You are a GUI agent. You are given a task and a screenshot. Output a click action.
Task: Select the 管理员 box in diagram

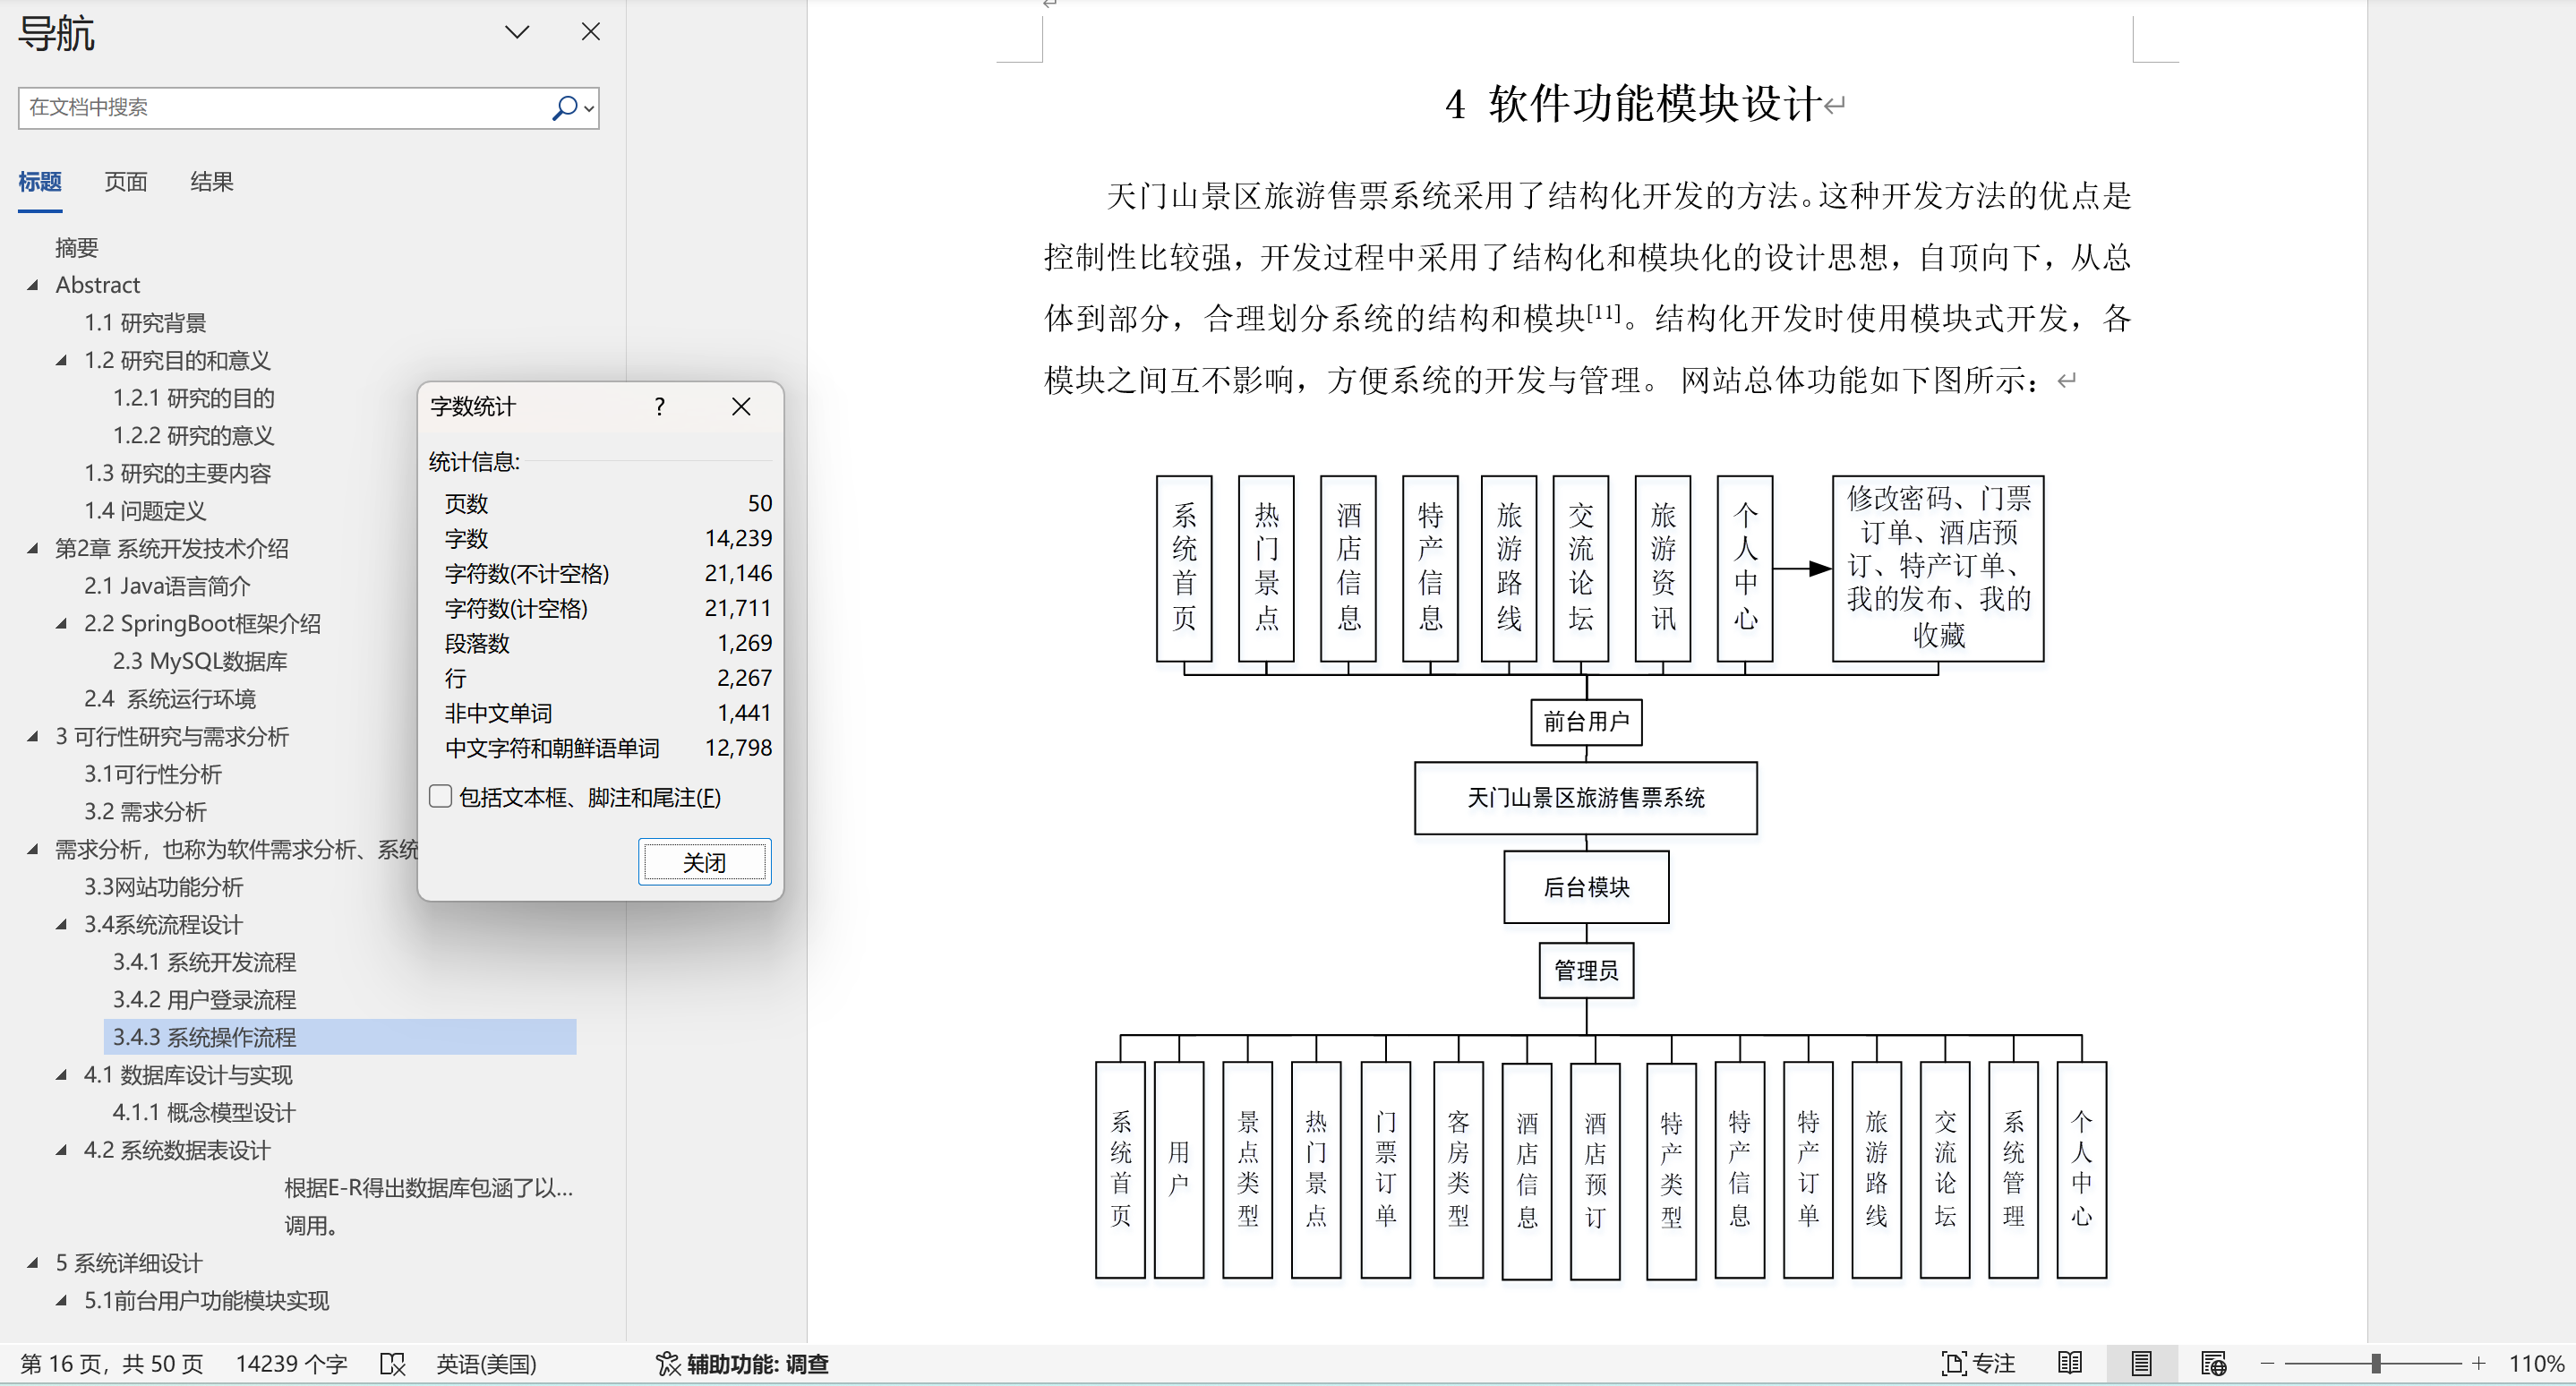tap(1586, 969)
